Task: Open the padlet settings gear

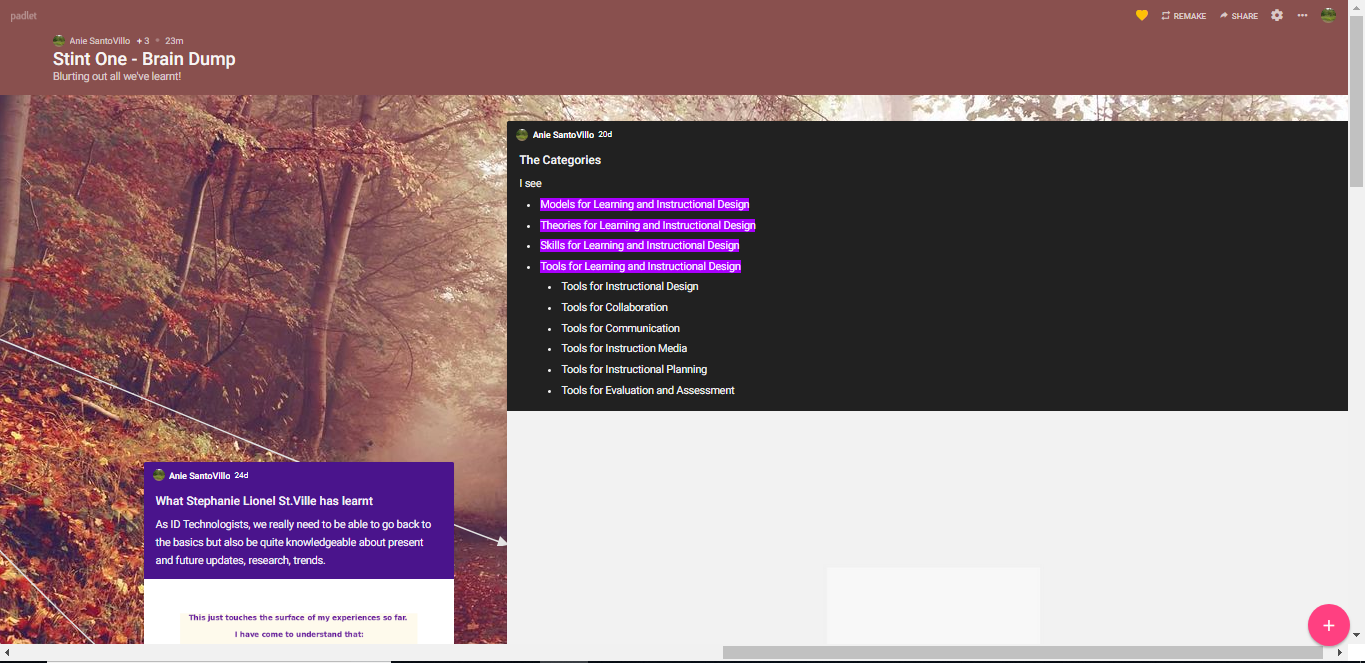Action: click(x=1277, y=15)
